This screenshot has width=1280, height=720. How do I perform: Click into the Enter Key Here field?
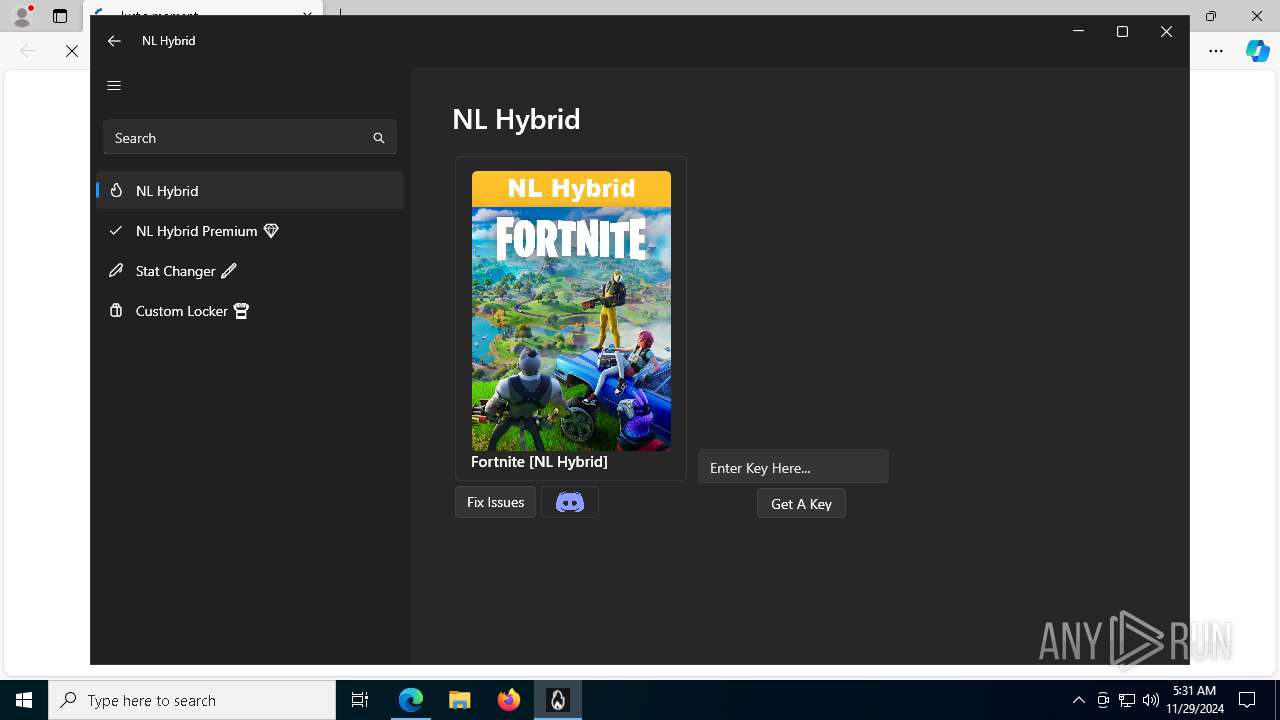(793, 467)
